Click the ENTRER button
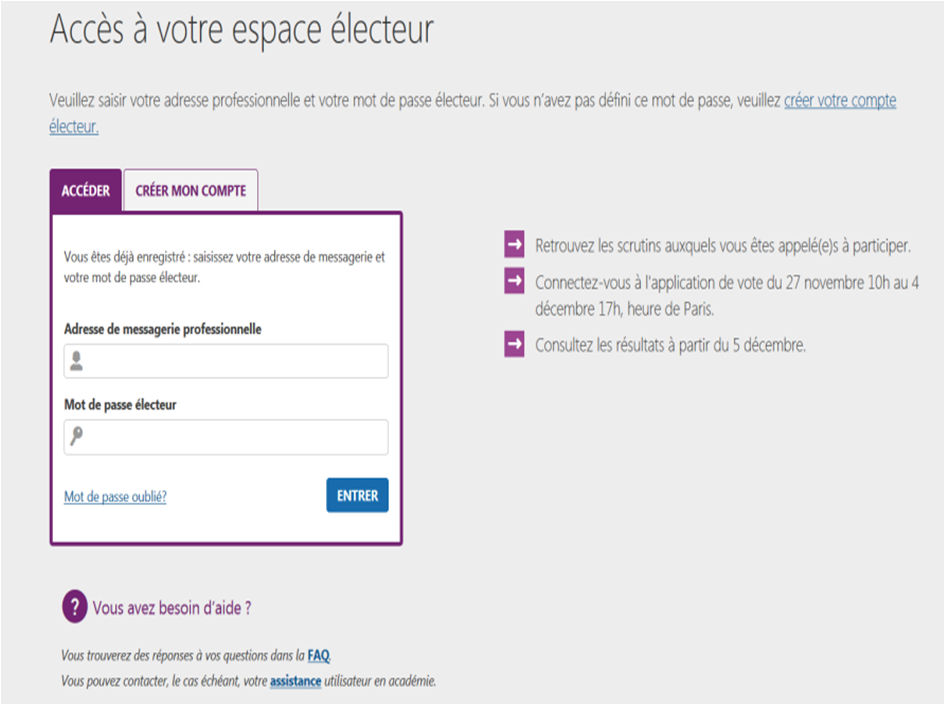Viewport: 945px width, 705px height. click(357, 495)
